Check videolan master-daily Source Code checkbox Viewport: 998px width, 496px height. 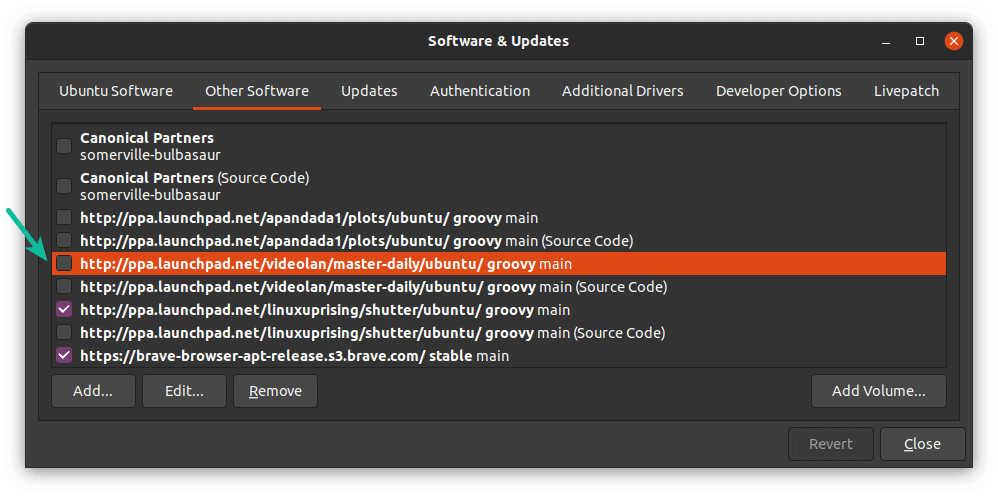click(x=64, y=287)
